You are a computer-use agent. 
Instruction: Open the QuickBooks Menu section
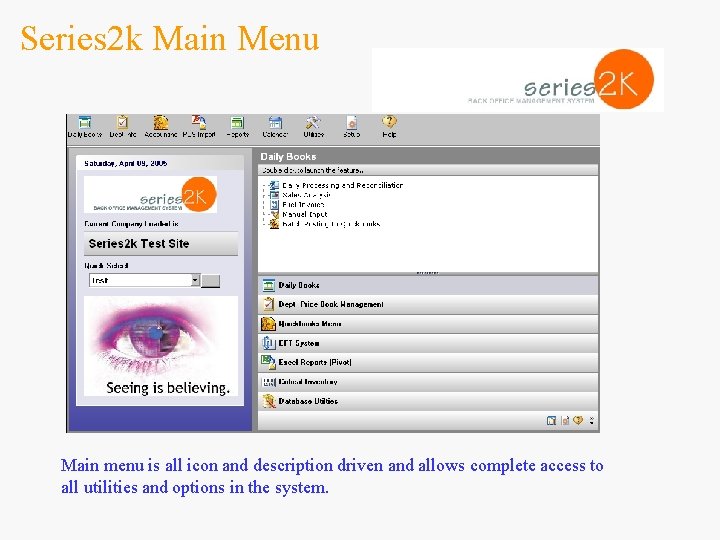click(x=428, y=324)
